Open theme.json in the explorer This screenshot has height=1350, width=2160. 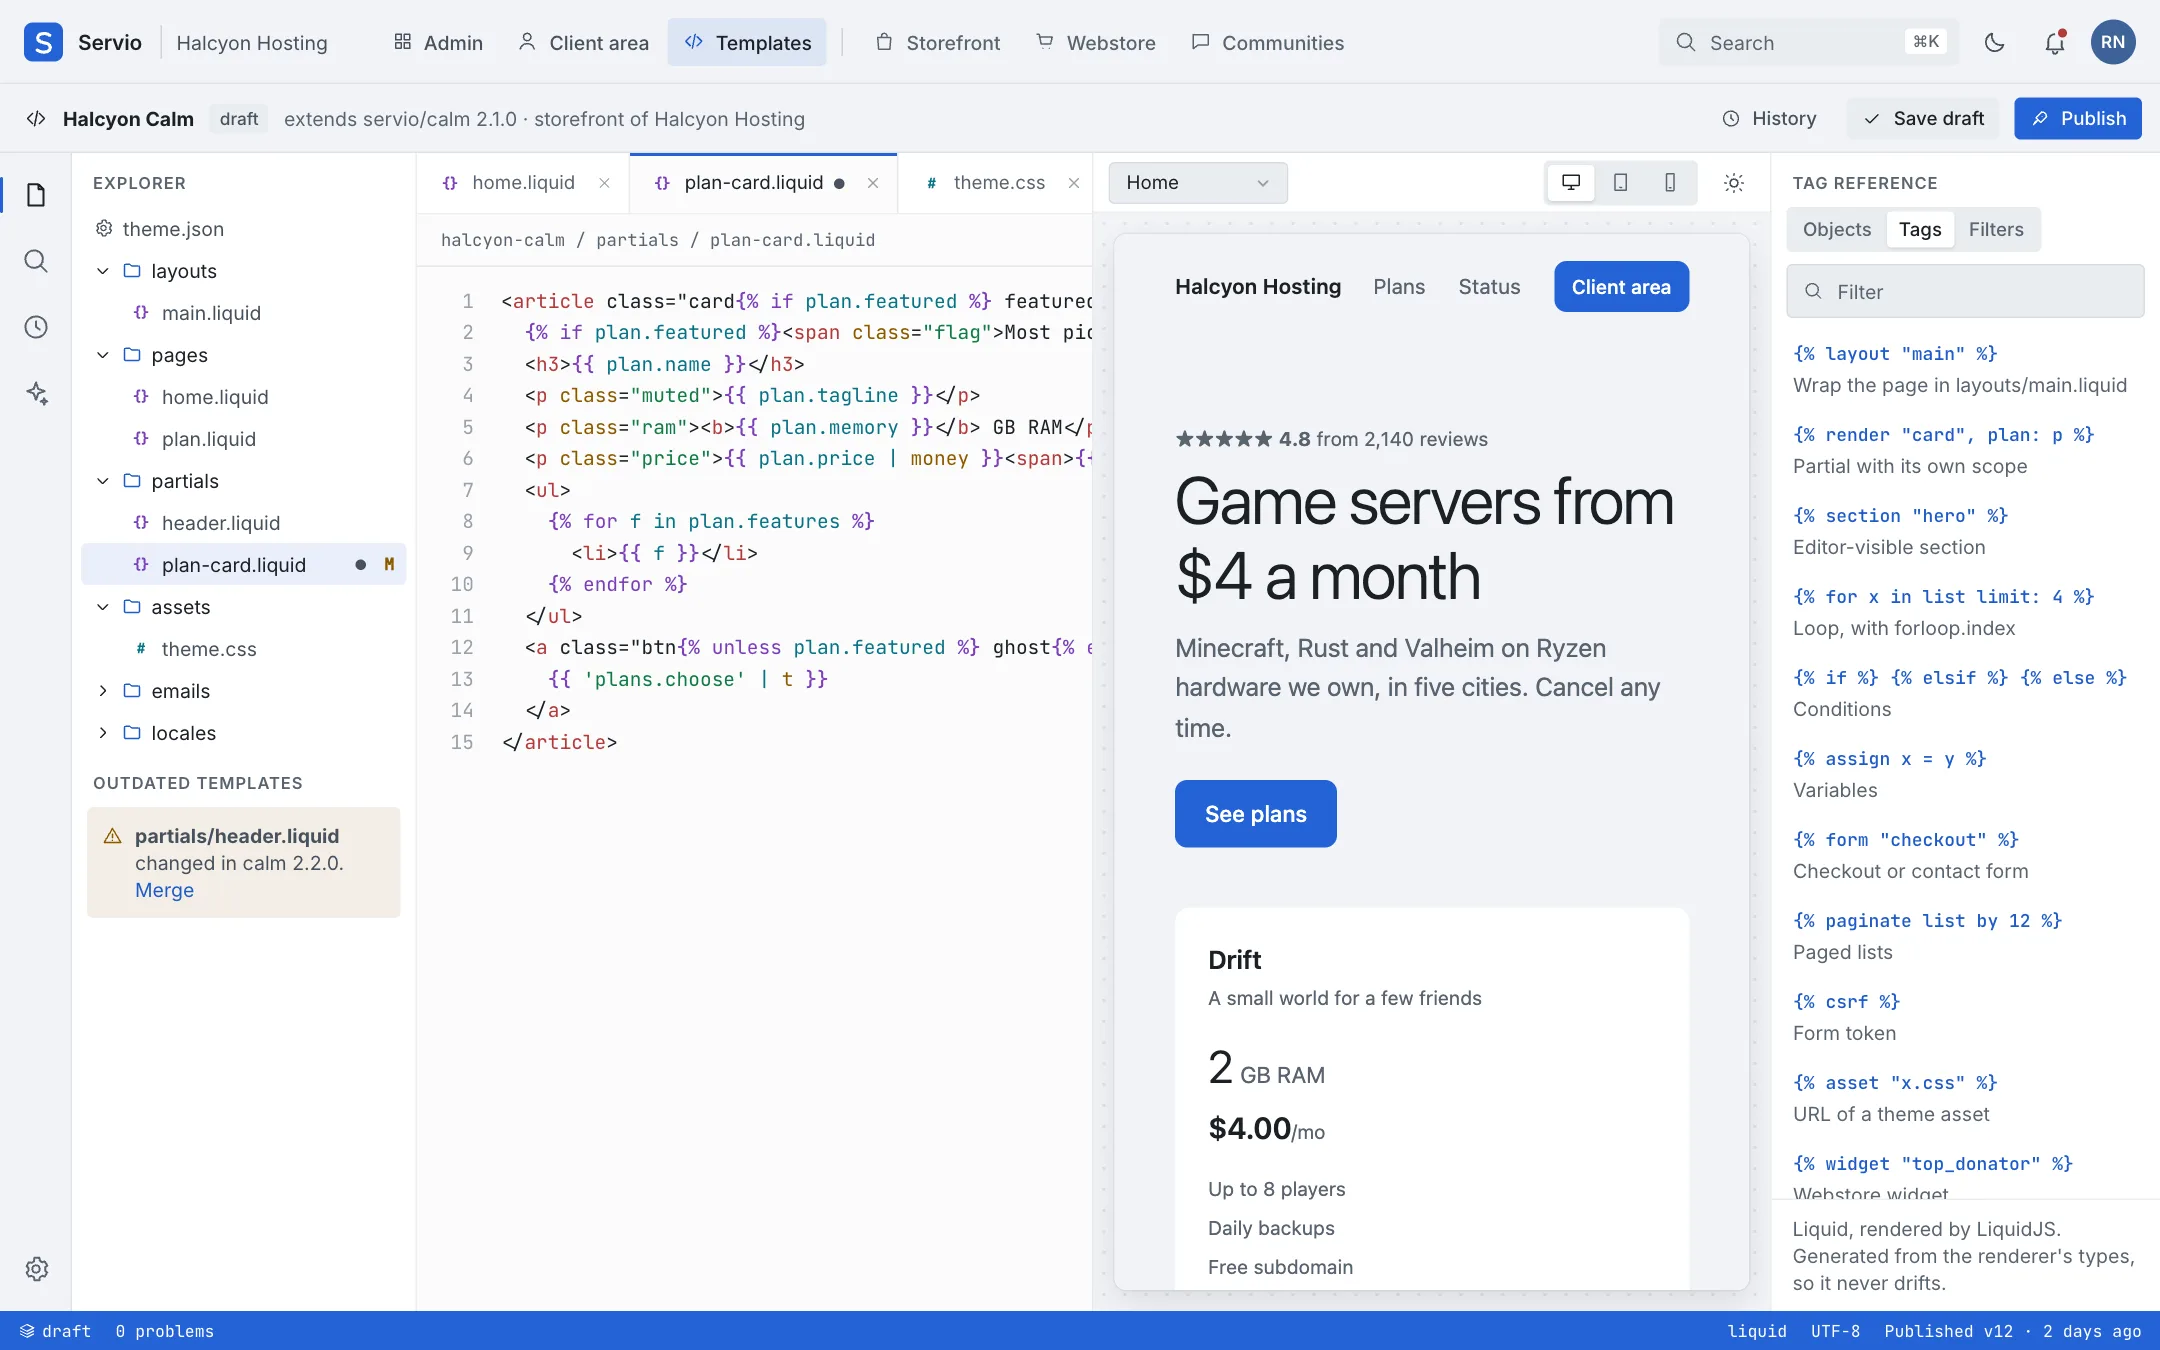pyautogui.click(x=243, y=229)
